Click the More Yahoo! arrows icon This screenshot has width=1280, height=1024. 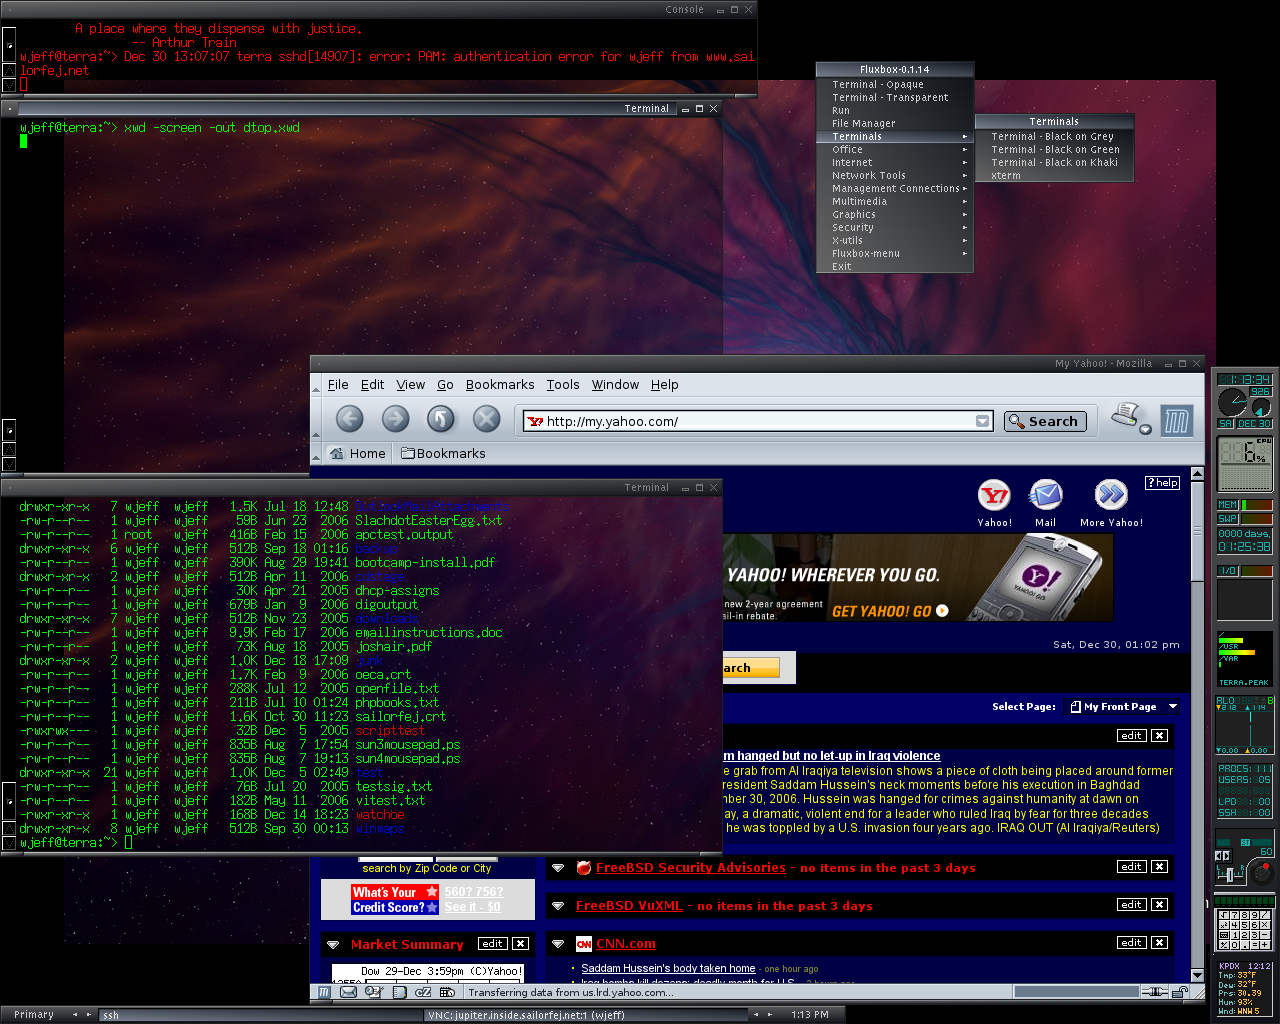(x=1111, y=495)
